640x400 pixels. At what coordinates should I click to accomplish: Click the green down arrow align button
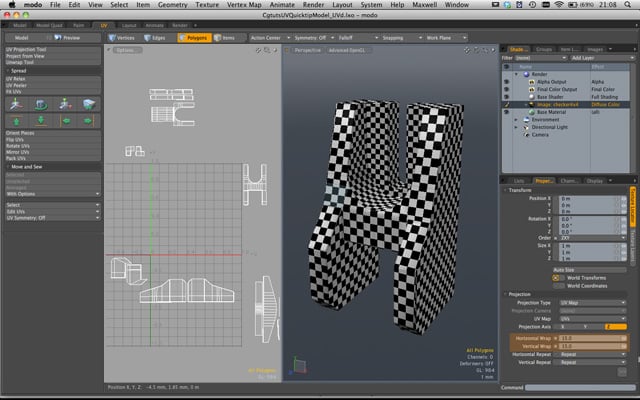(41, 121)
